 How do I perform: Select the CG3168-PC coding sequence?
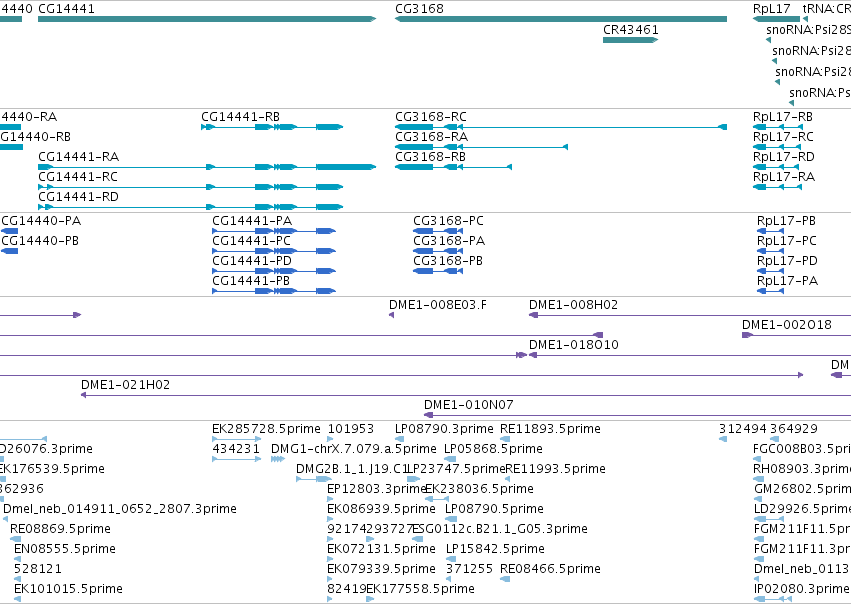438,231
